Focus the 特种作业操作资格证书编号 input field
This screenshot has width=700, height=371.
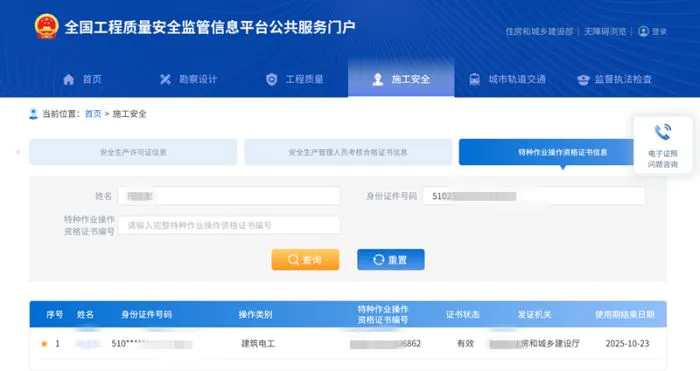[x=229, y=225]
